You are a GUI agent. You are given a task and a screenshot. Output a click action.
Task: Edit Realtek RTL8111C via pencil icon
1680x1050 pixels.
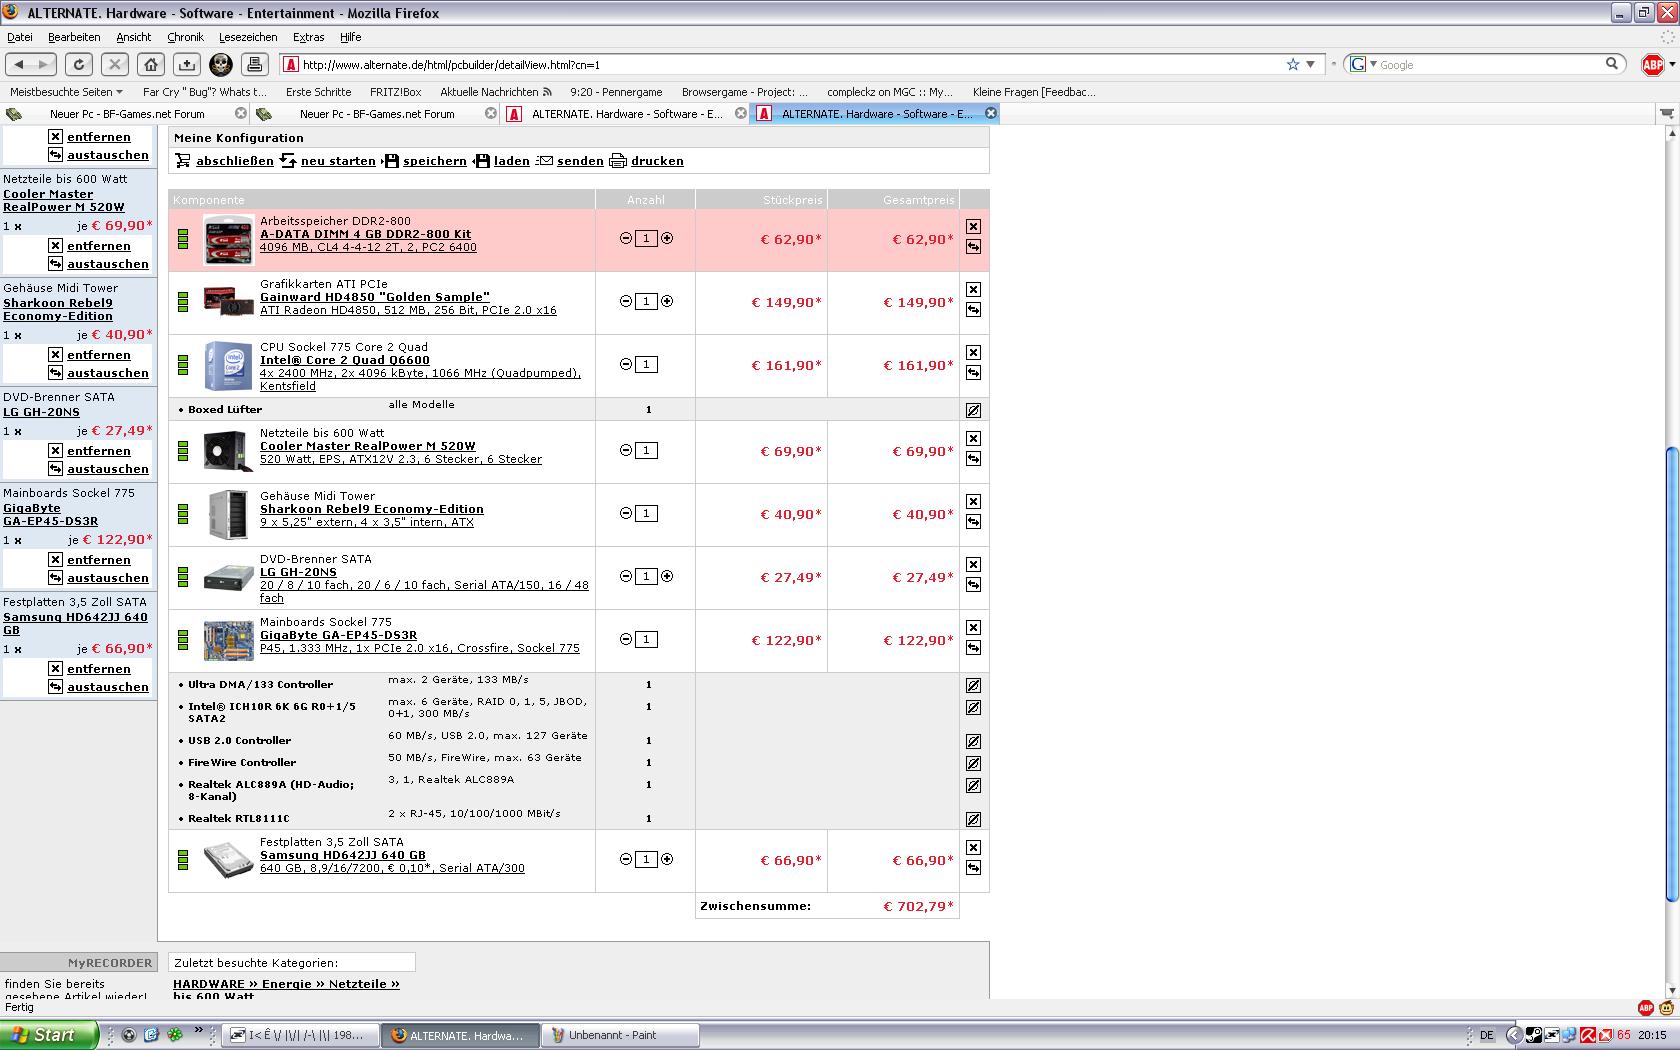(x=973, y=820)
